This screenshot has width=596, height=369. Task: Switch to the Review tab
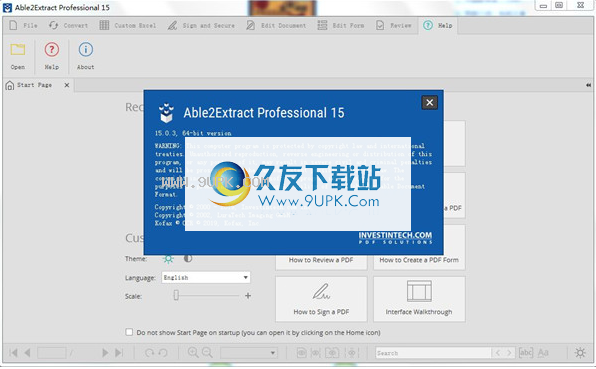tap(394, 25)
